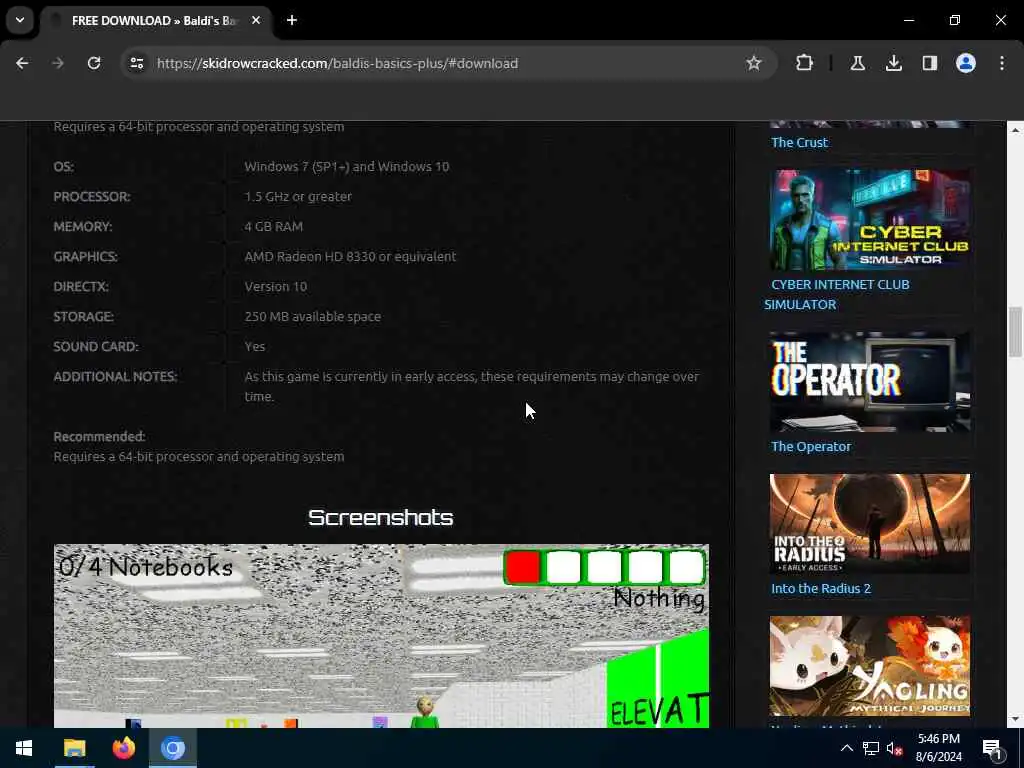Open Chrome Labs flask icon
The height and width of the screenshot is (768, 1024).
[857, 63]
